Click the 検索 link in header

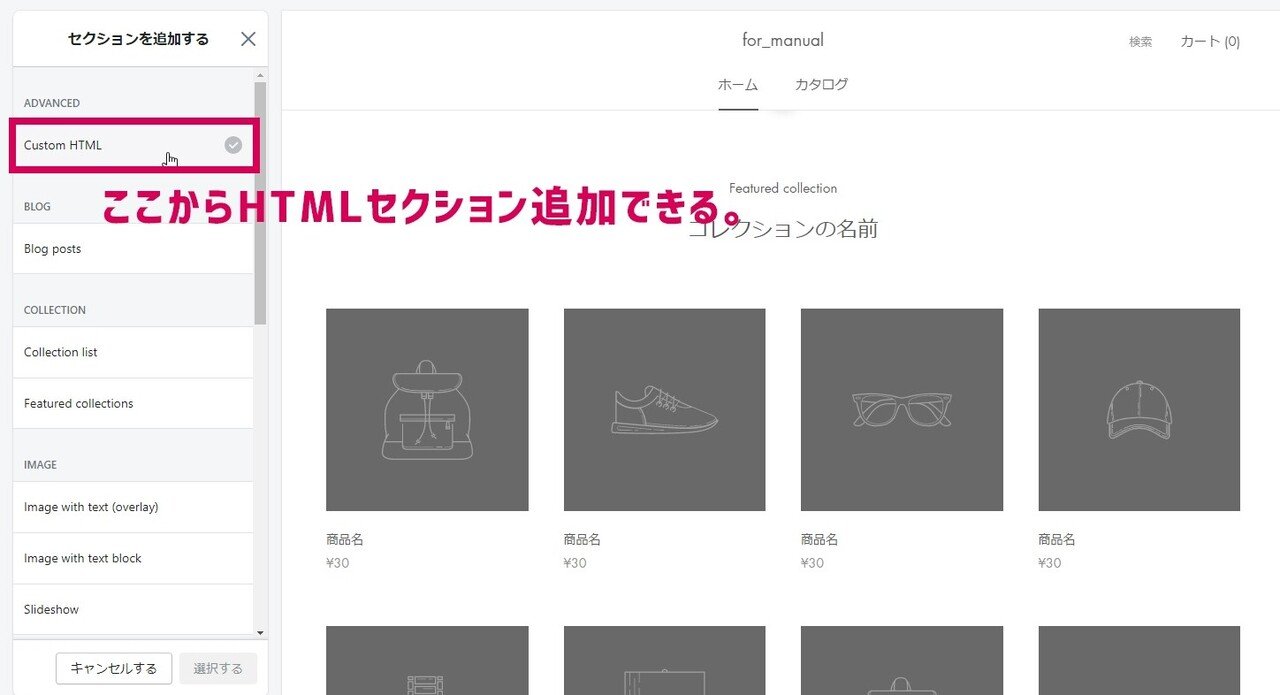tap(1141, 42)
